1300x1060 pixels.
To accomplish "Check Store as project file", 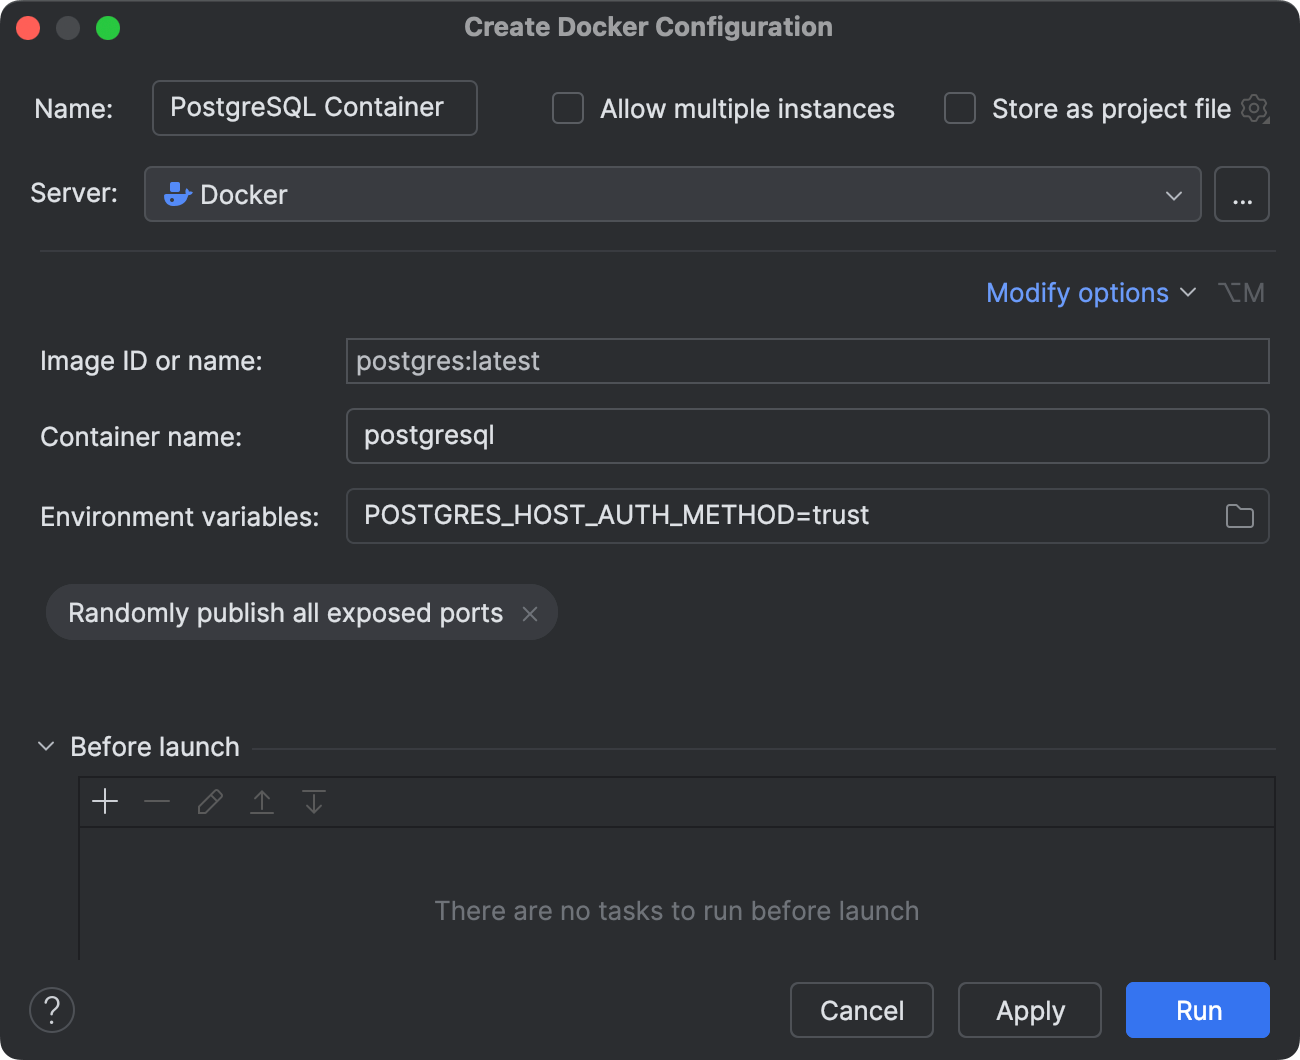I will (959, 108).
